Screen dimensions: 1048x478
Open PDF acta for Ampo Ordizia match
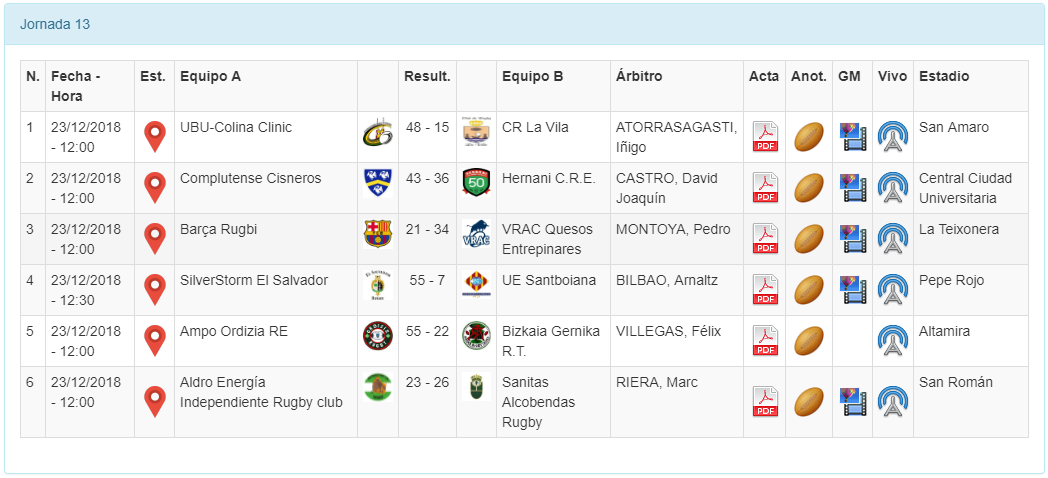[765, 340]
